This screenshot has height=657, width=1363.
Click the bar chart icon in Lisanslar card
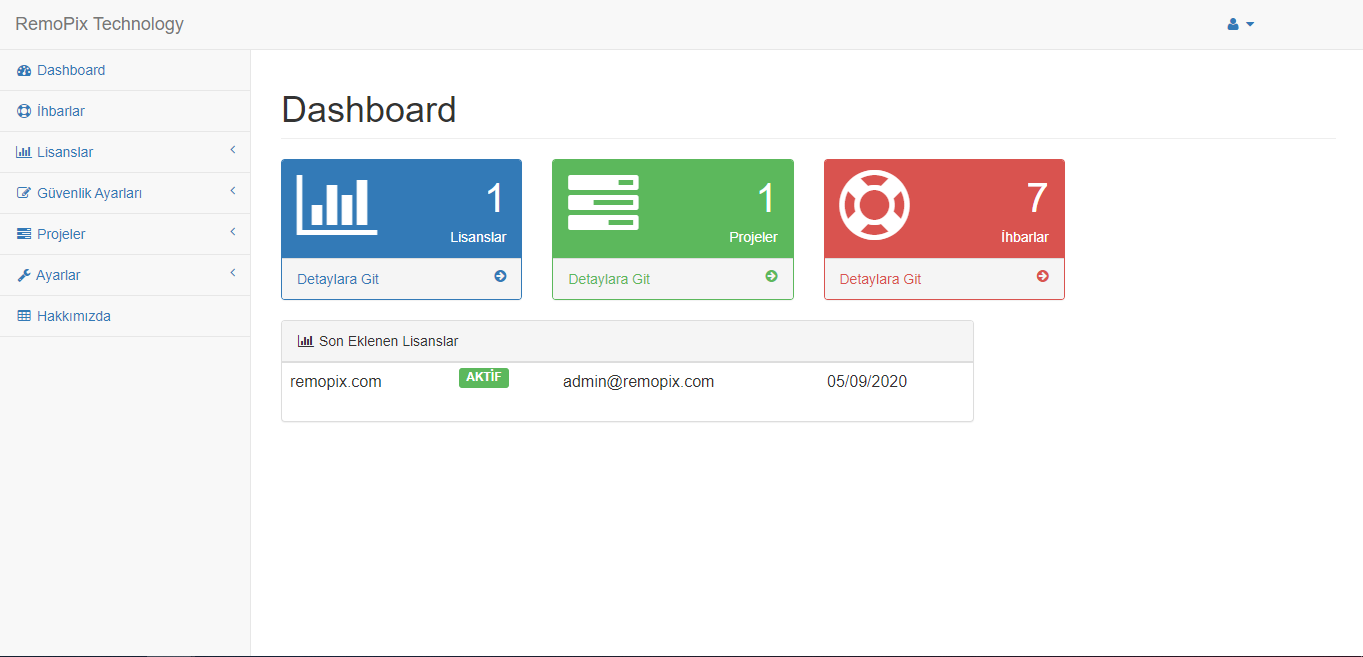pyautogui.click(x=337, y=205)
